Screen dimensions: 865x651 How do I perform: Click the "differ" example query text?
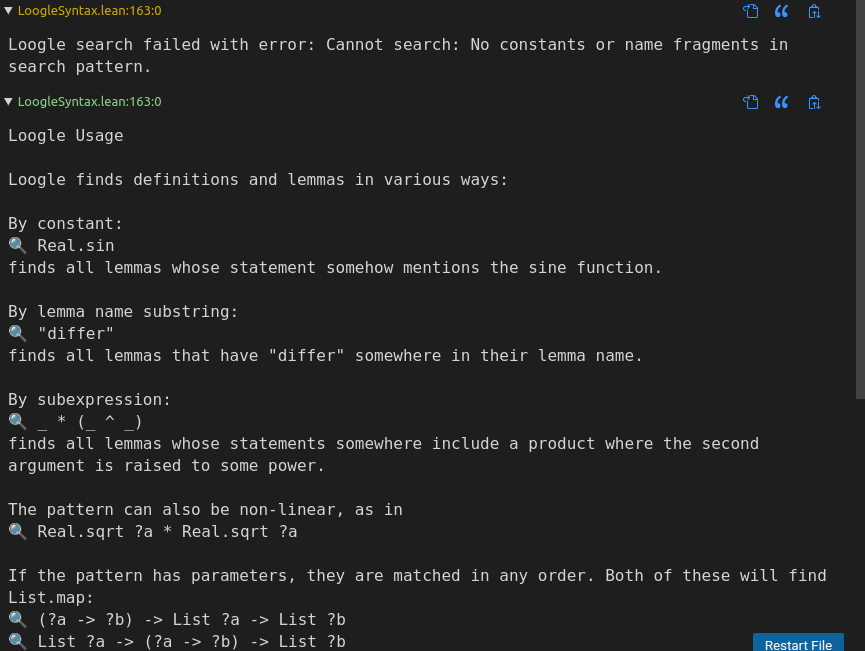[76, 333]
